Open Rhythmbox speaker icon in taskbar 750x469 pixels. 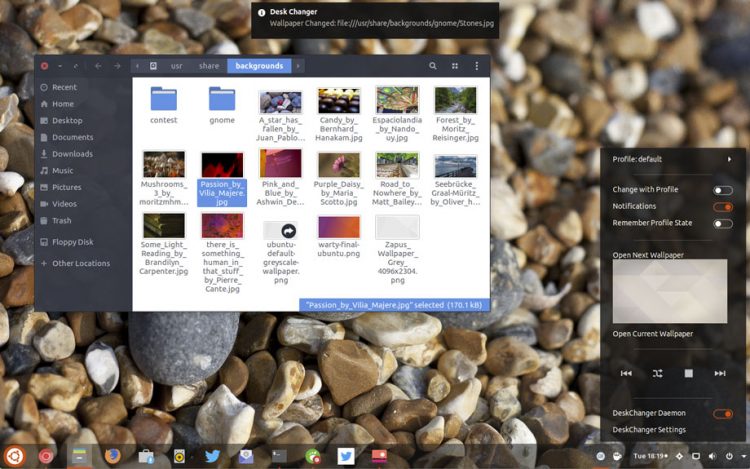179,457
